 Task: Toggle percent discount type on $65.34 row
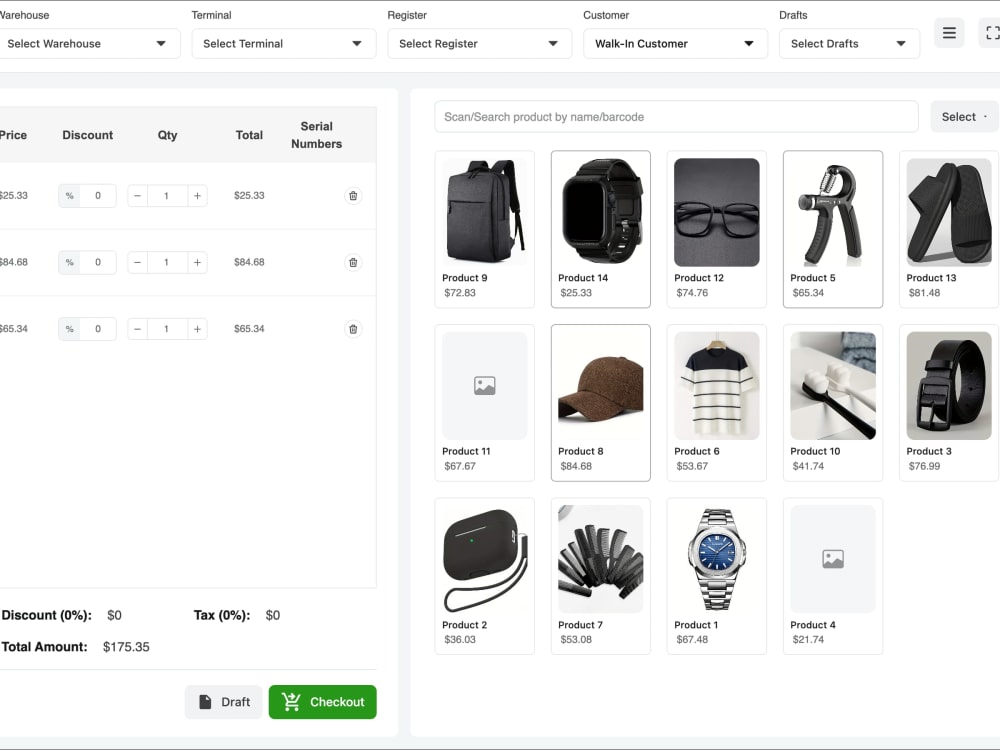[x=70, y=329]
